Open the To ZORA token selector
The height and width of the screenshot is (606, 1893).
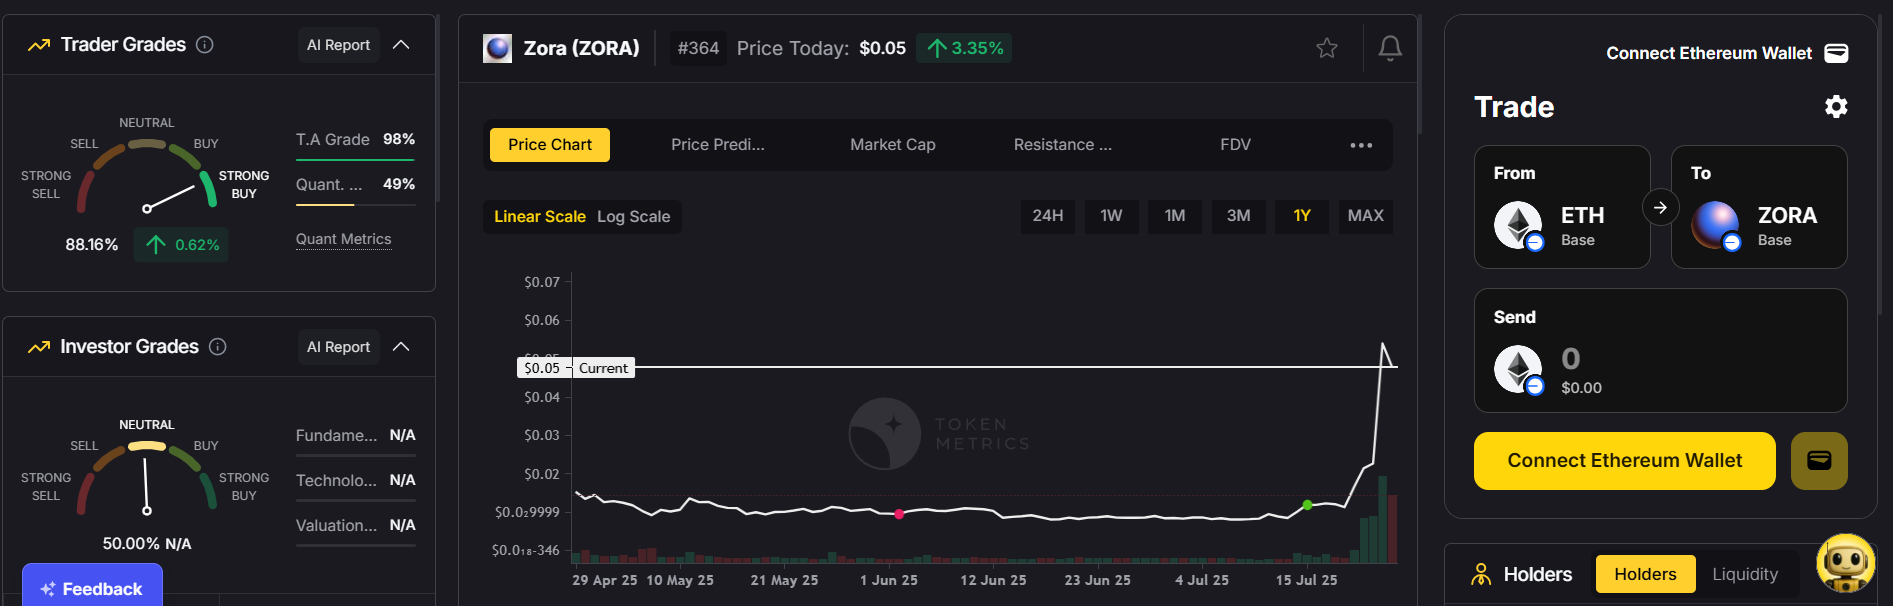click(x=1759, y=207)
